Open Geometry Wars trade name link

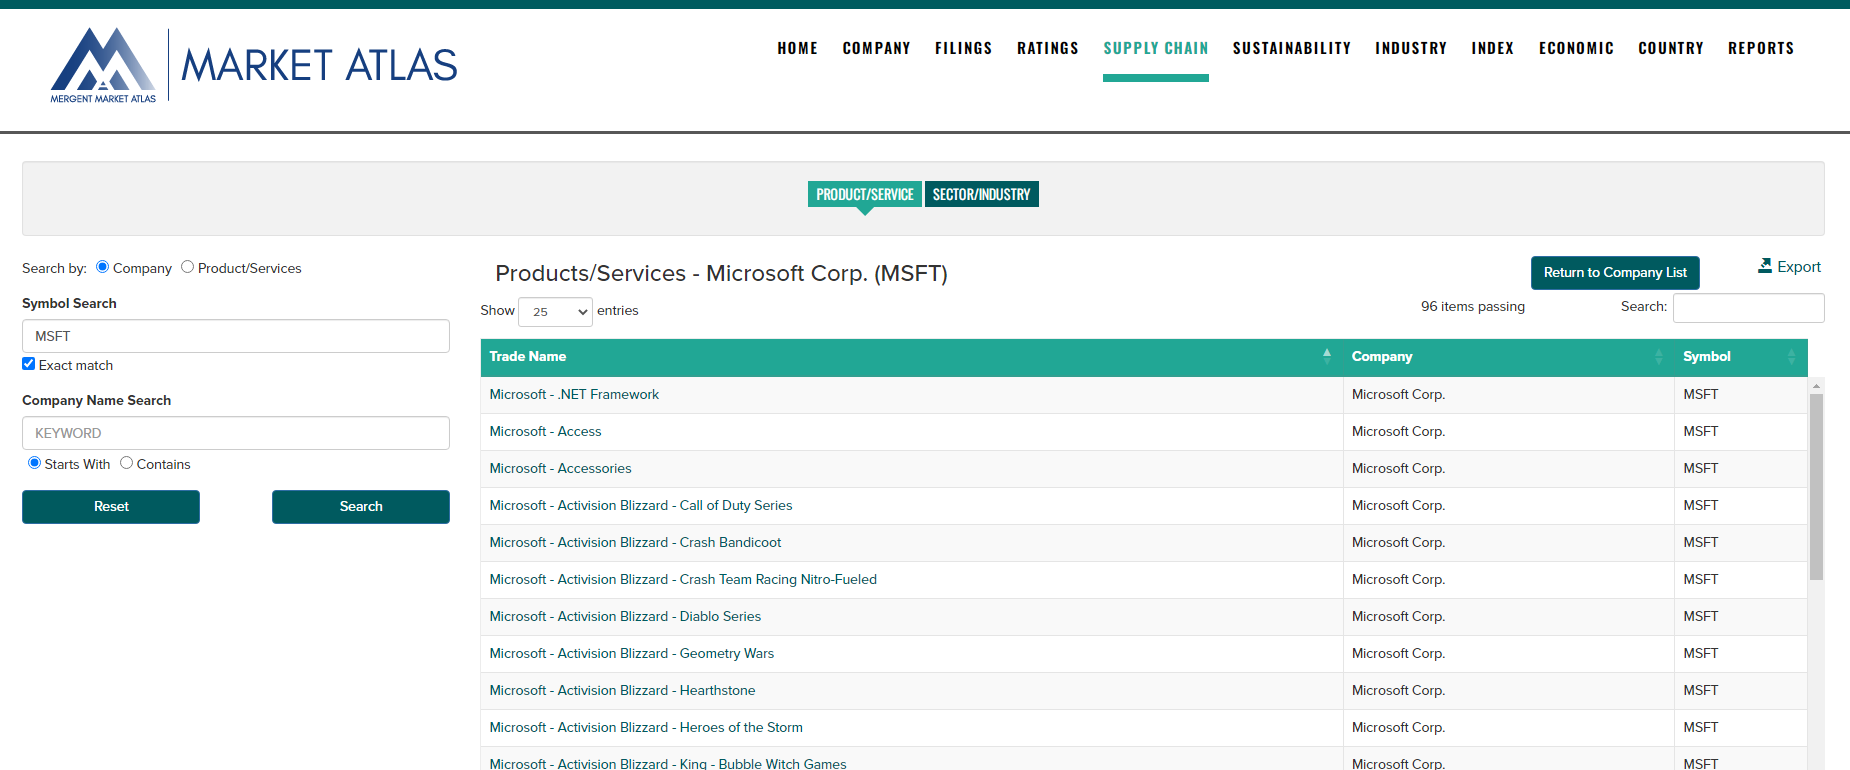click(x=632, y=653)
